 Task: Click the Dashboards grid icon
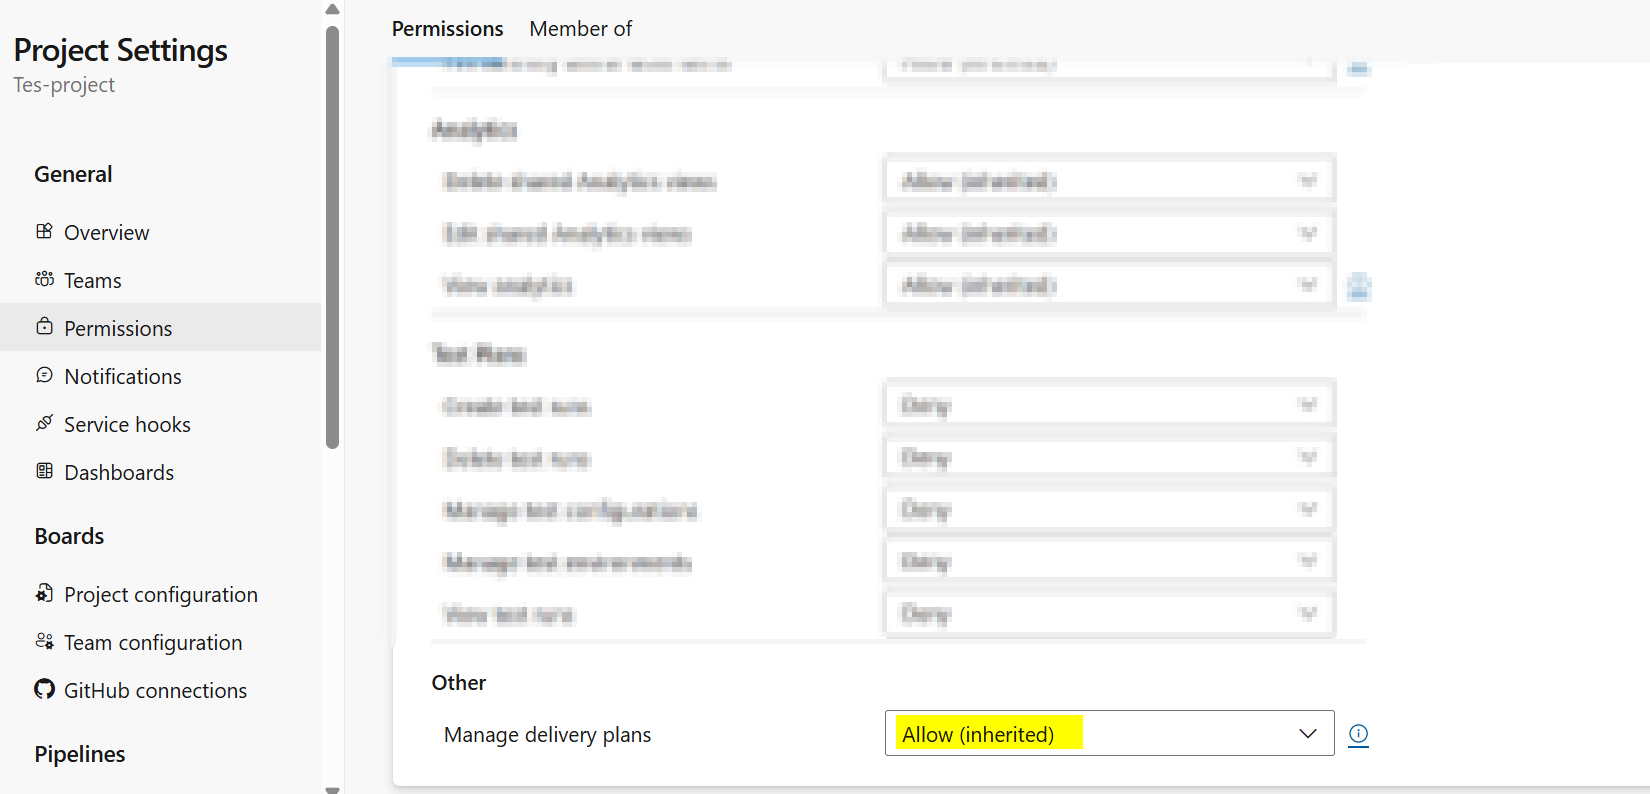tap(44, 471)
